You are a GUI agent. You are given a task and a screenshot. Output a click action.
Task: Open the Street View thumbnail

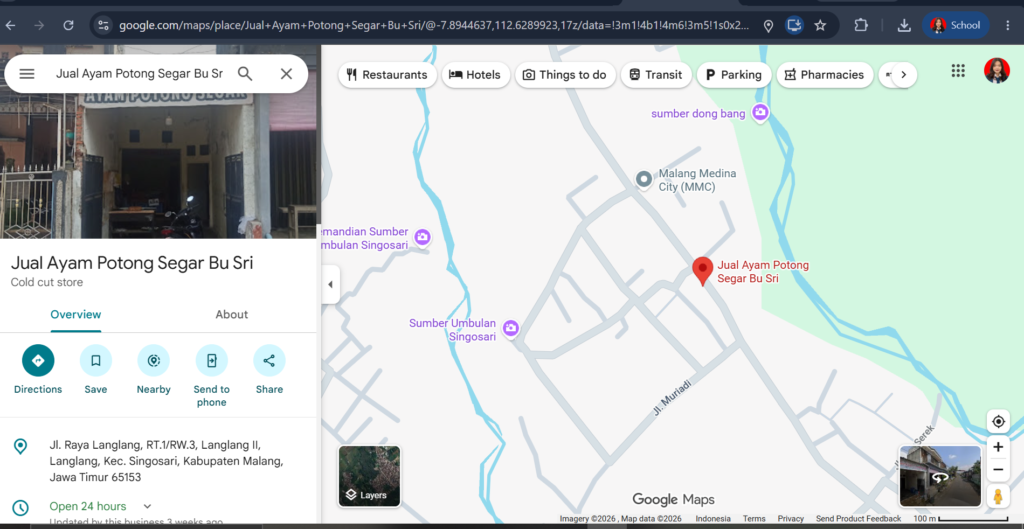(x=940, y=477)
